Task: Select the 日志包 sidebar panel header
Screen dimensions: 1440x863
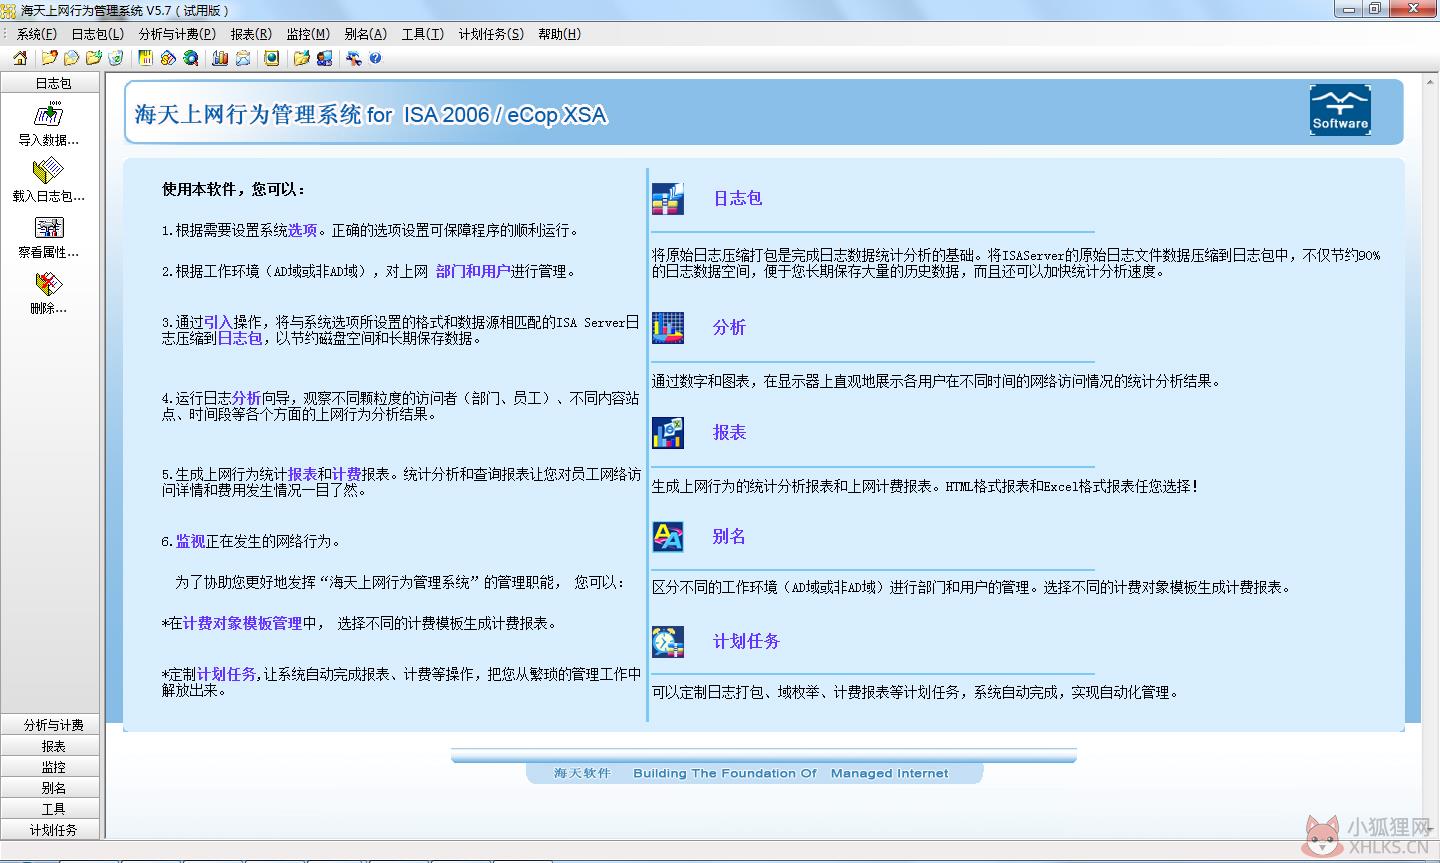Action: click(x=52, y=83)
